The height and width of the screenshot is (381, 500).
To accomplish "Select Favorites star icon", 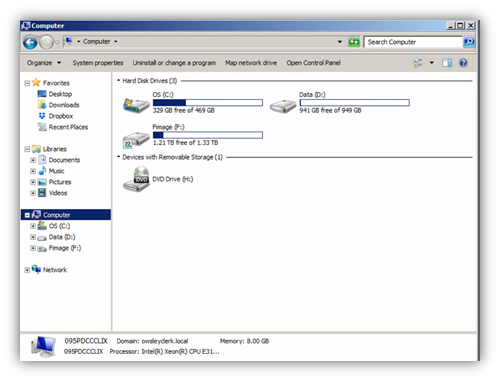I will coord(36,82).
